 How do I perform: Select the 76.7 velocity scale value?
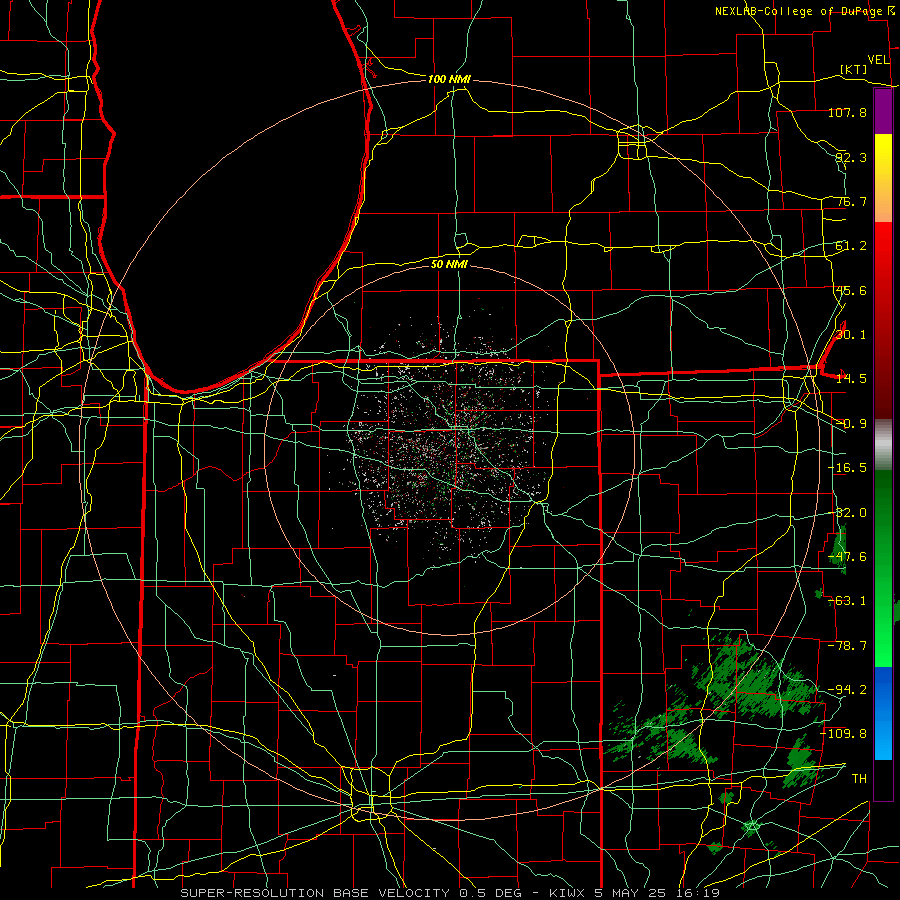[851, 201]
